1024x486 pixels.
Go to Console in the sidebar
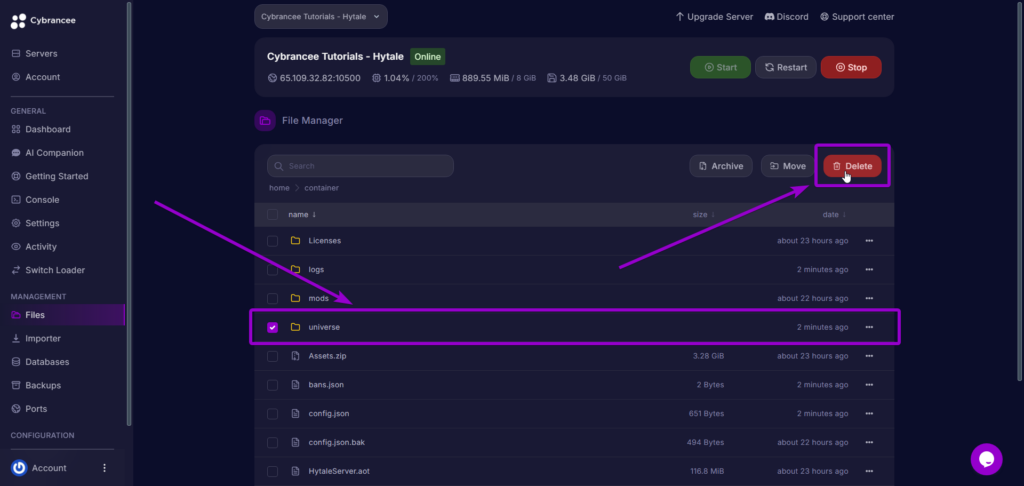42,200
